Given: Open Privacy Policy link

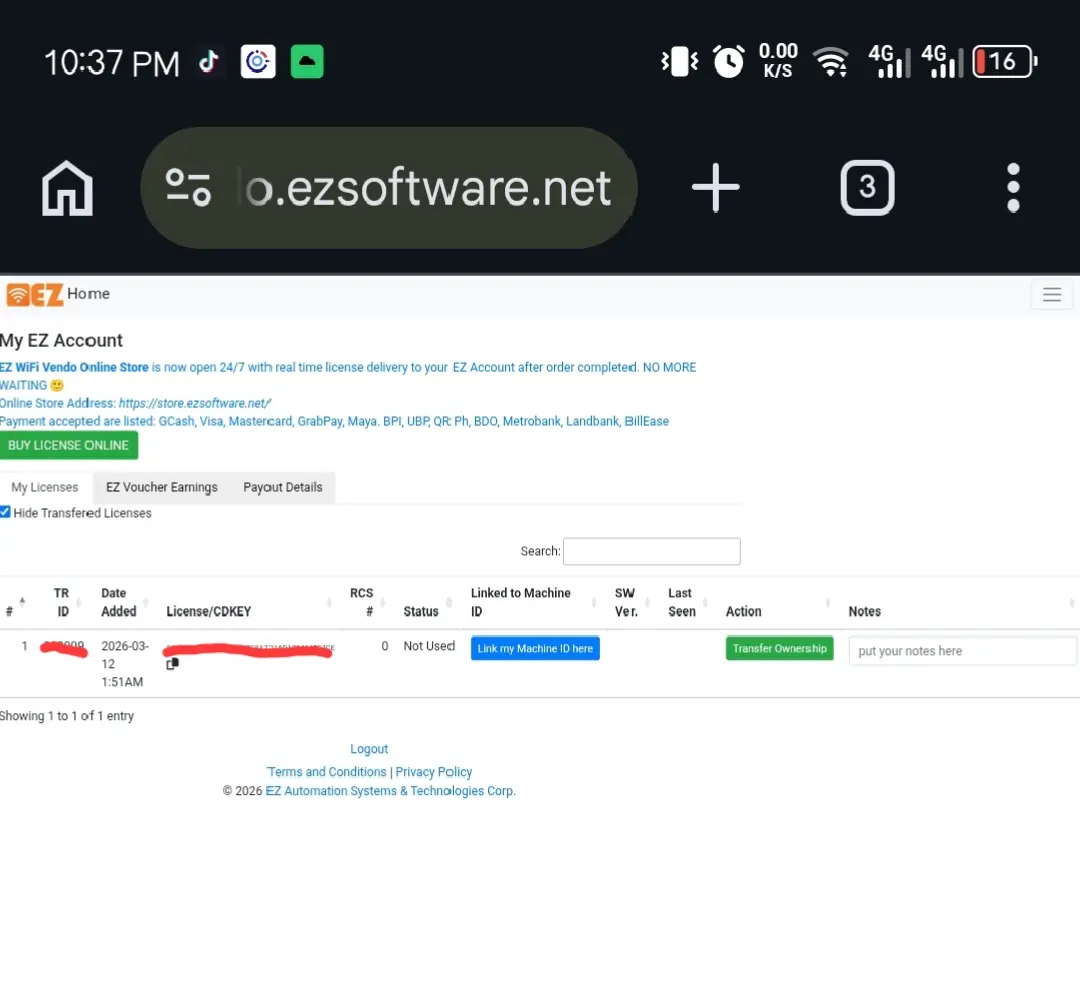Looking at the screenshot, I should (x=434, y=772).
